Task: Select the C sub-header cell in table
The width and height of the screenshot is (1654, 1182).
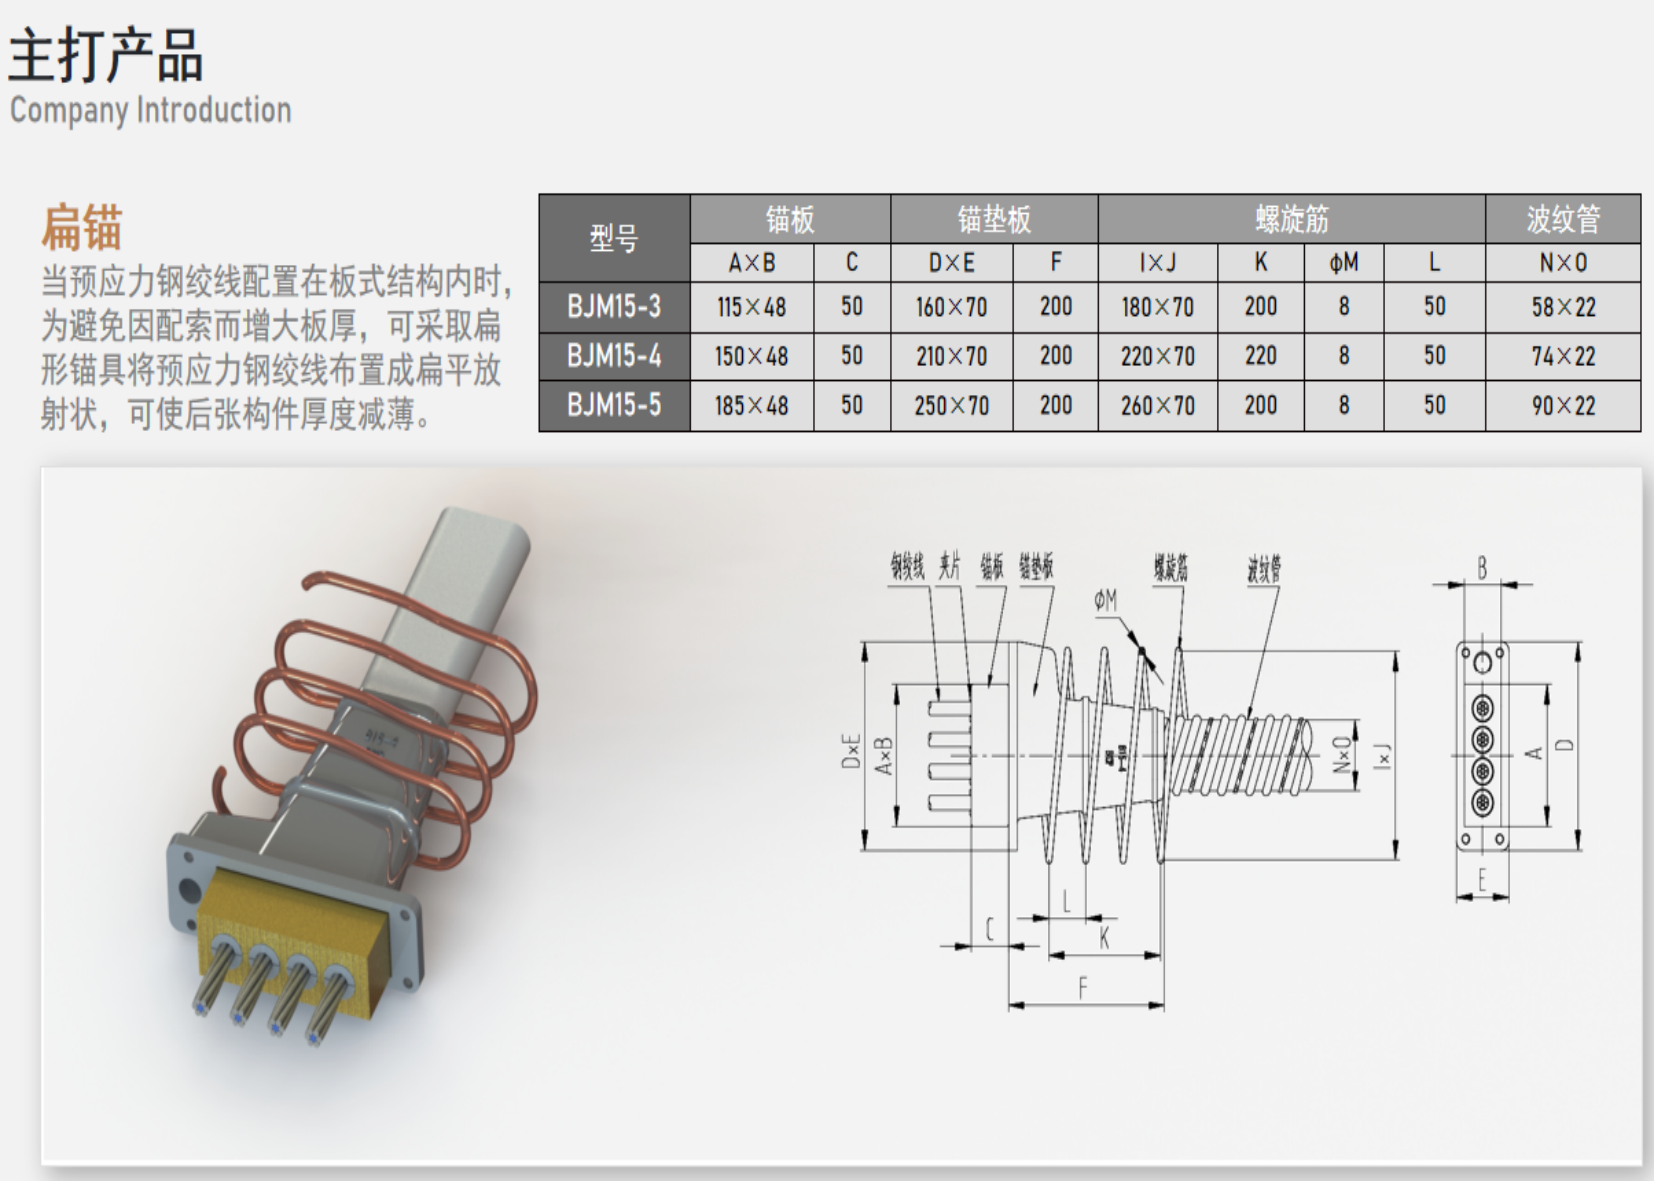Action: click(852, 262)
